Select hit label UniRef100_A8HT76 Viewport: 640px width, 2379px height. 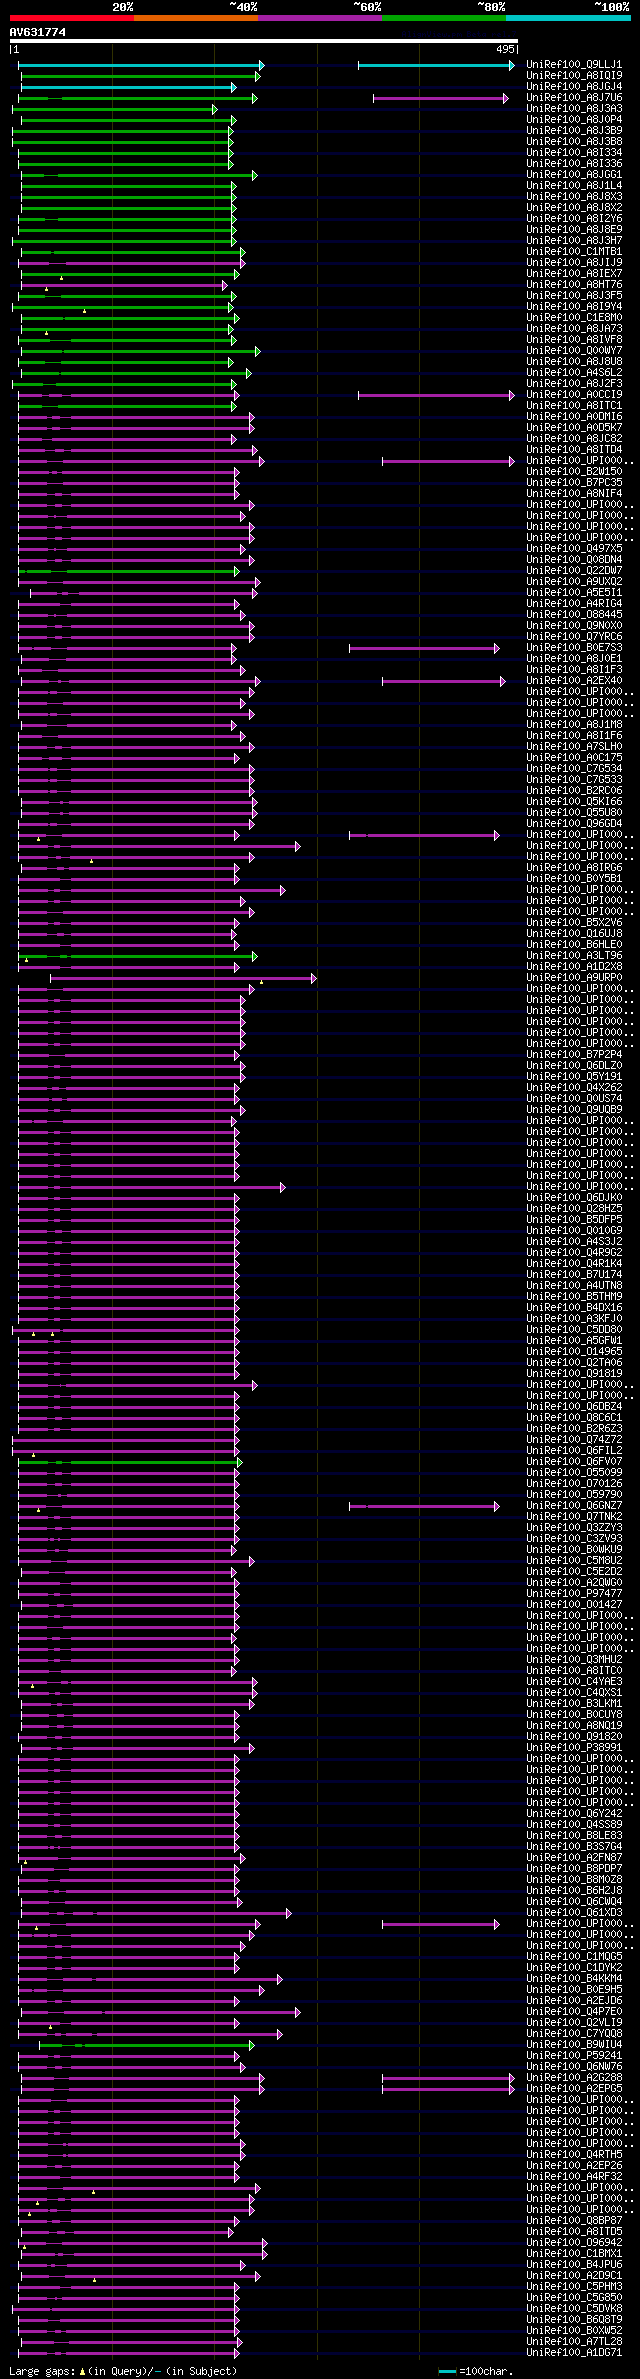coord(574,284)
